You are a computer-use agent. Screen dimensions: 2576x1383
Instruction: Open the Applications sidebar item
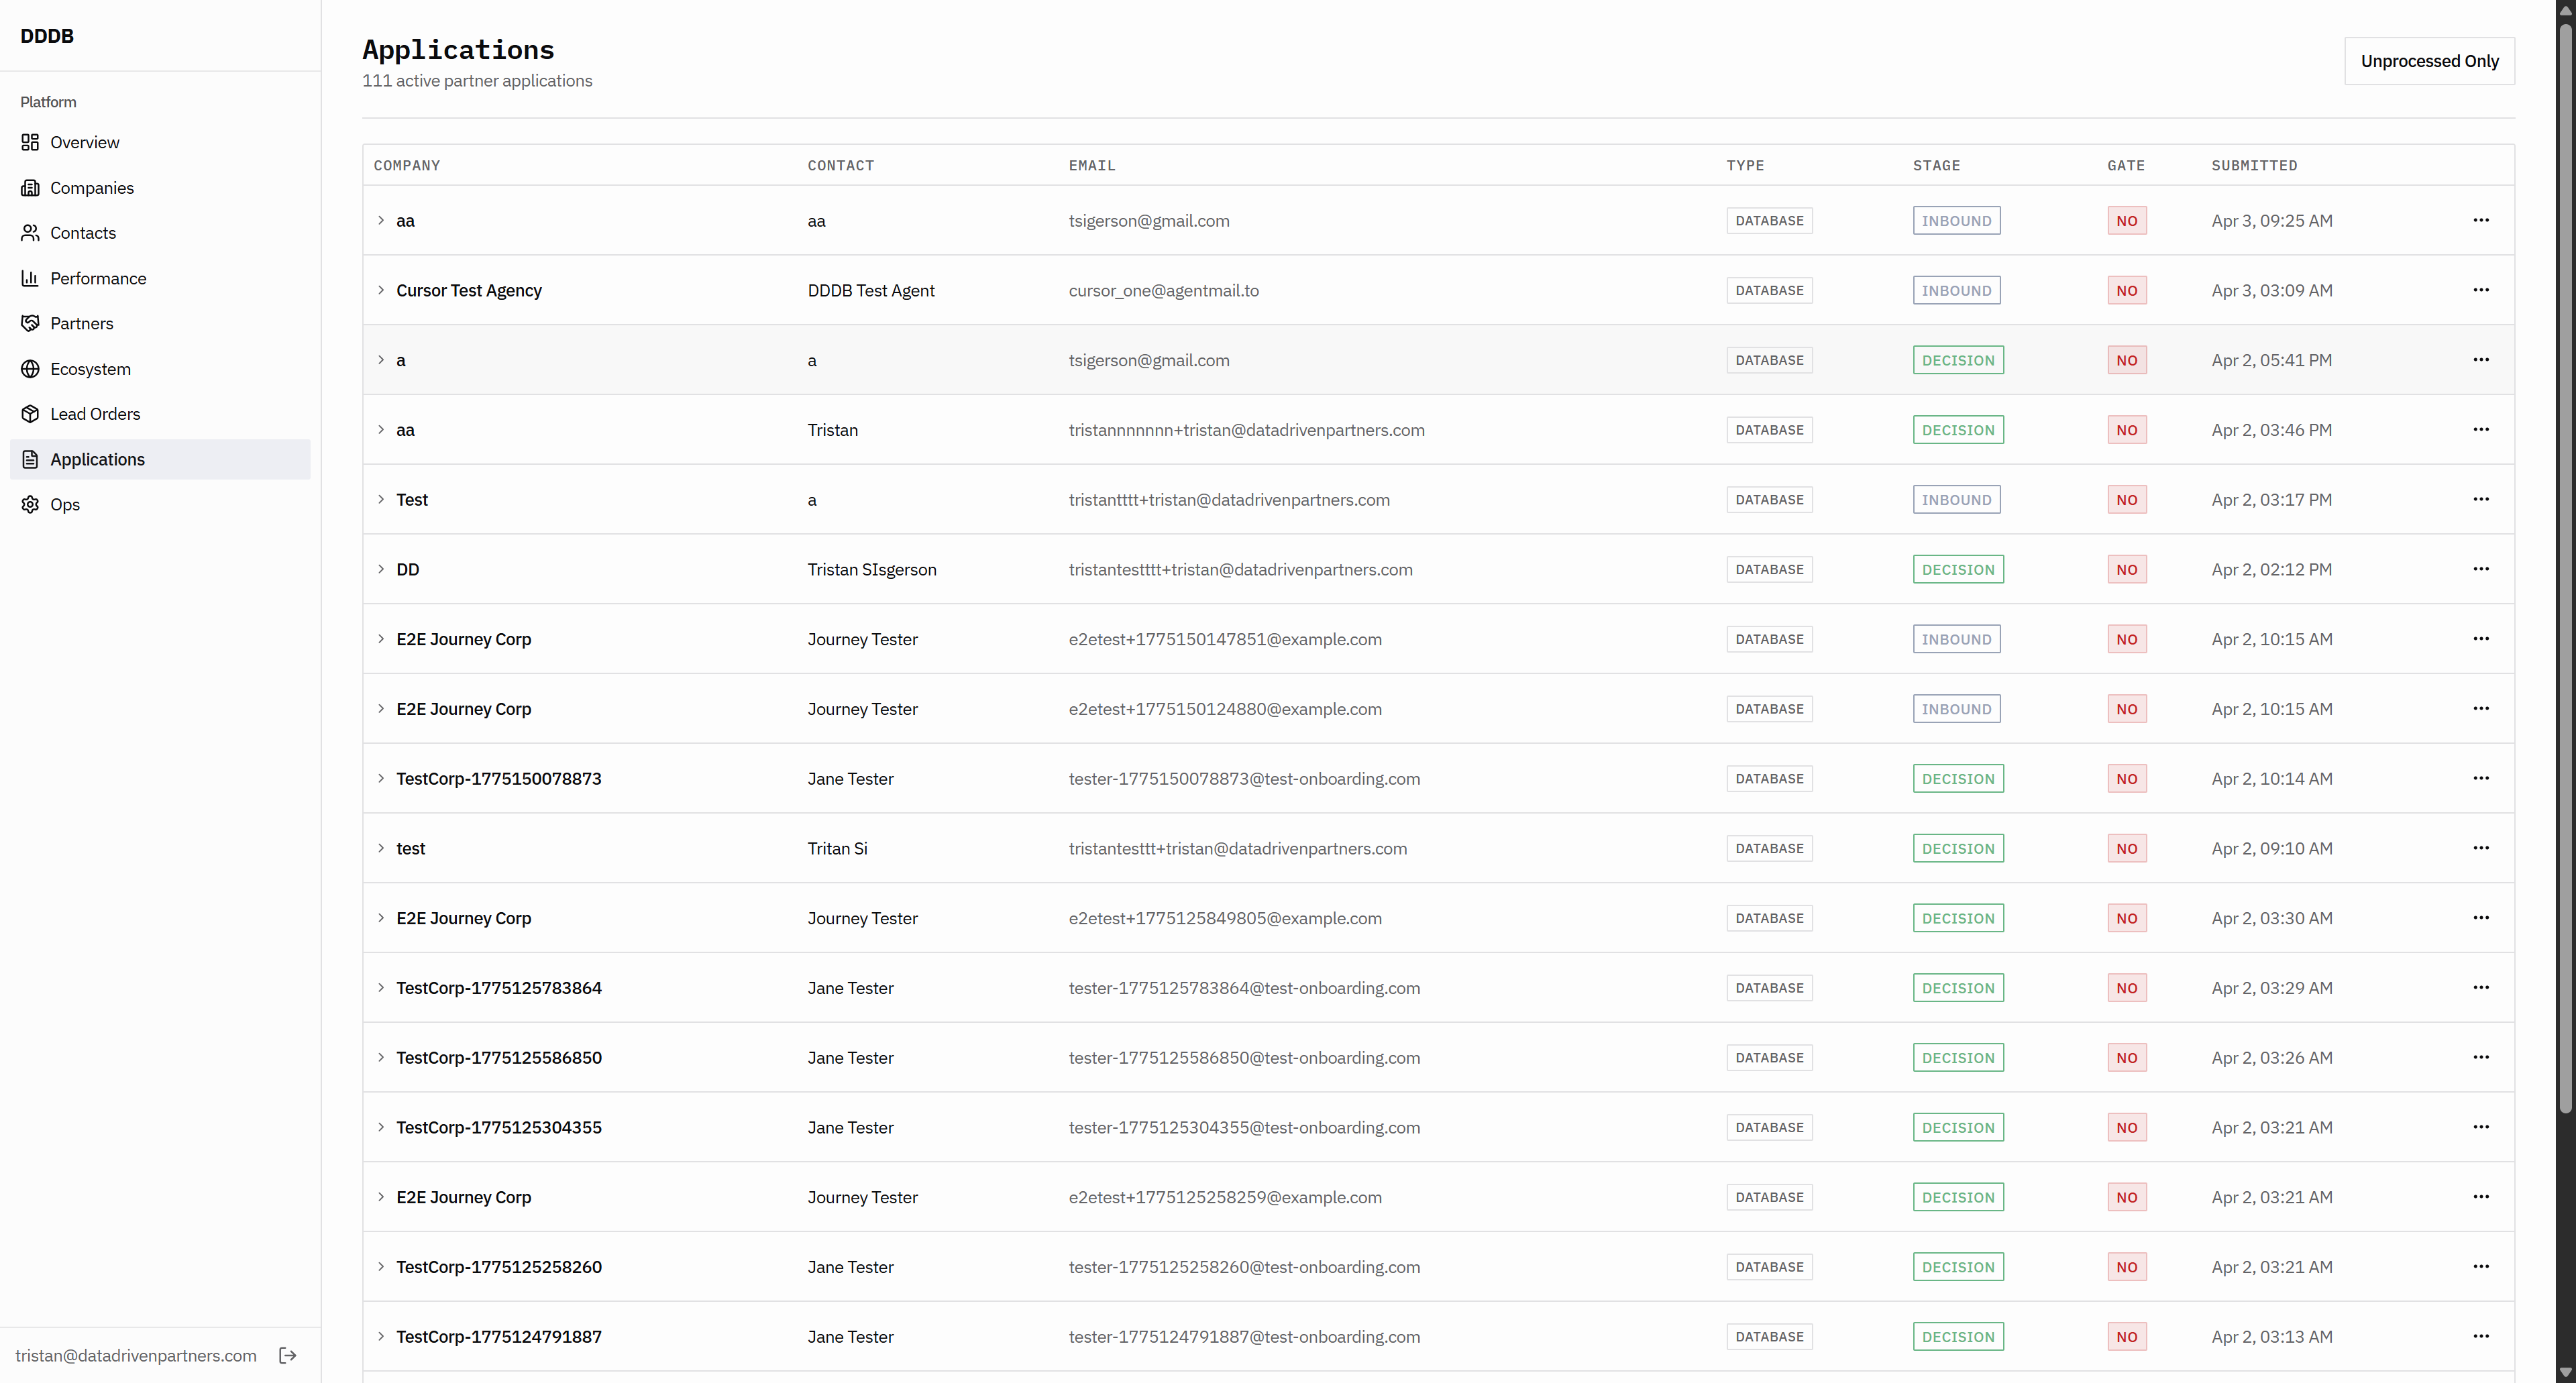coord(97,459)
